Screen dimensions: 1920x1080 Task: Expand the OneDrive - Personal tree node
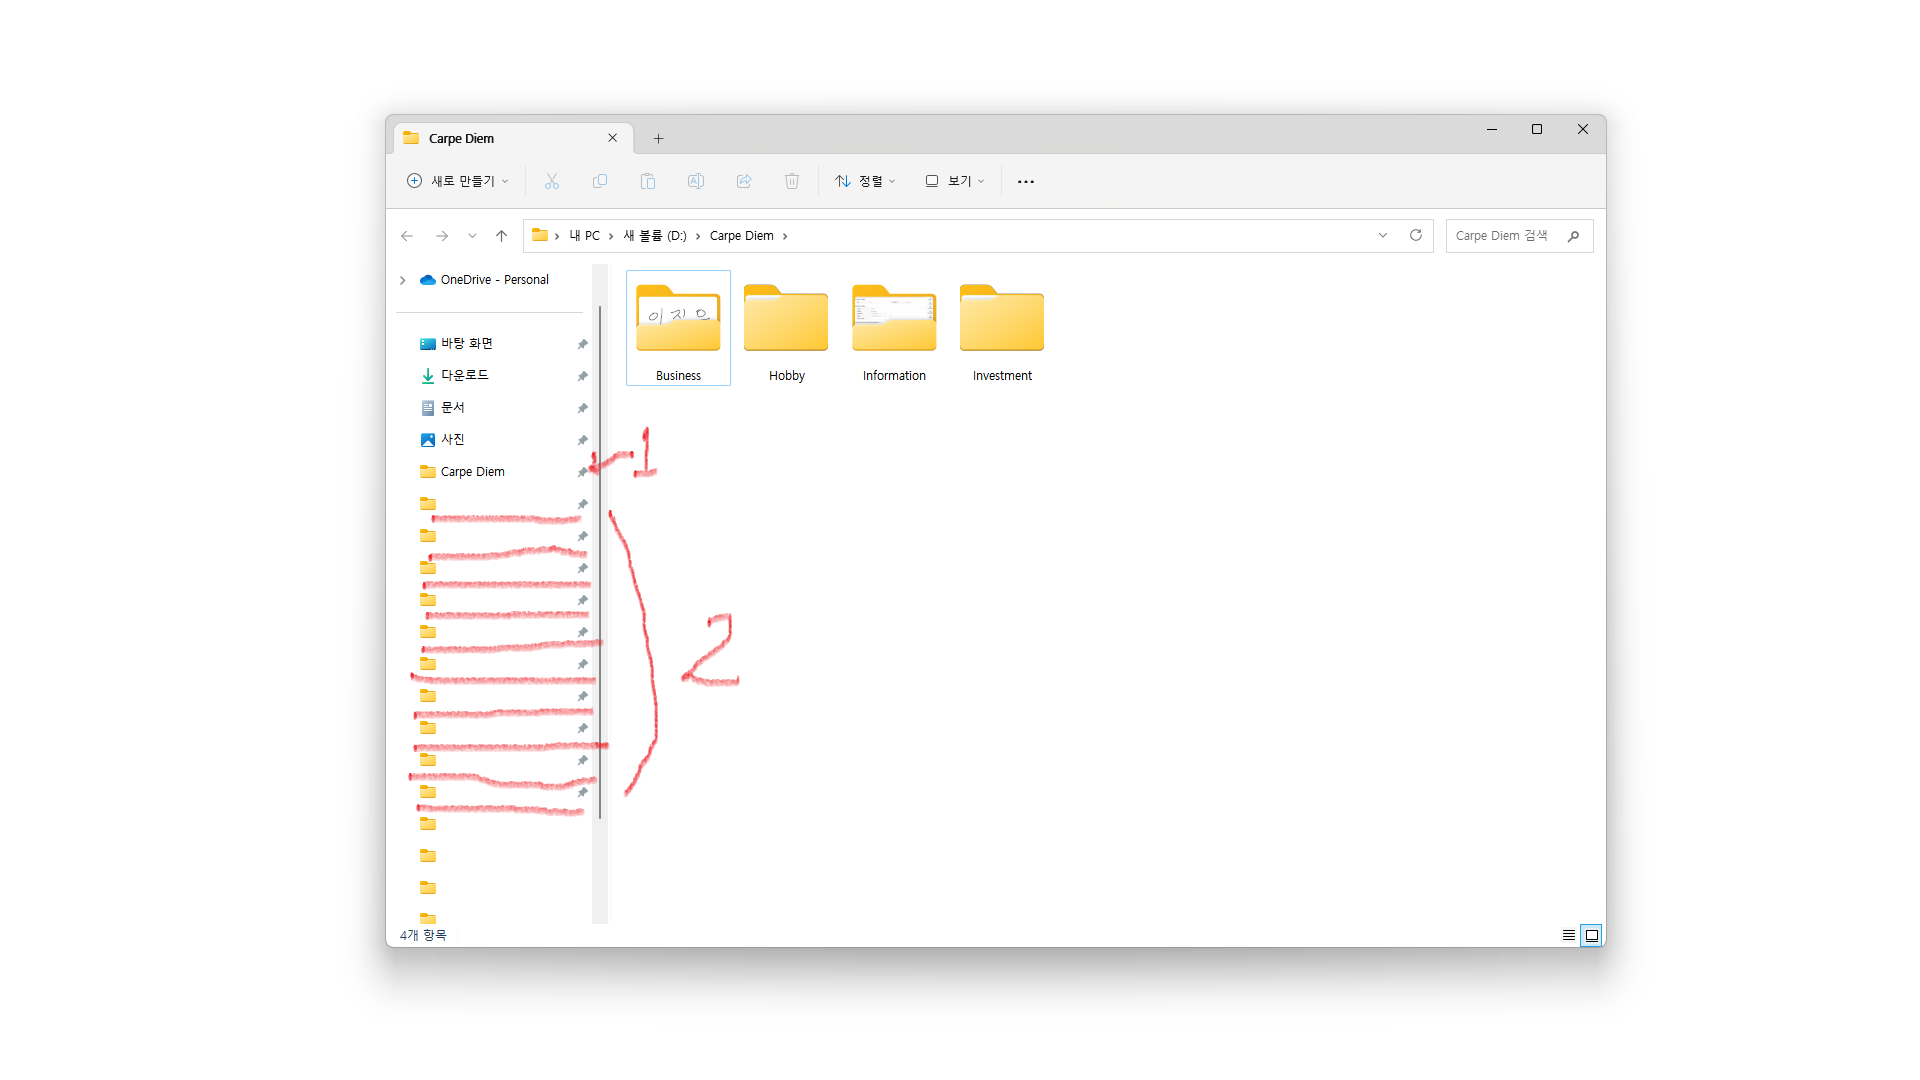[x=403, y=280]
